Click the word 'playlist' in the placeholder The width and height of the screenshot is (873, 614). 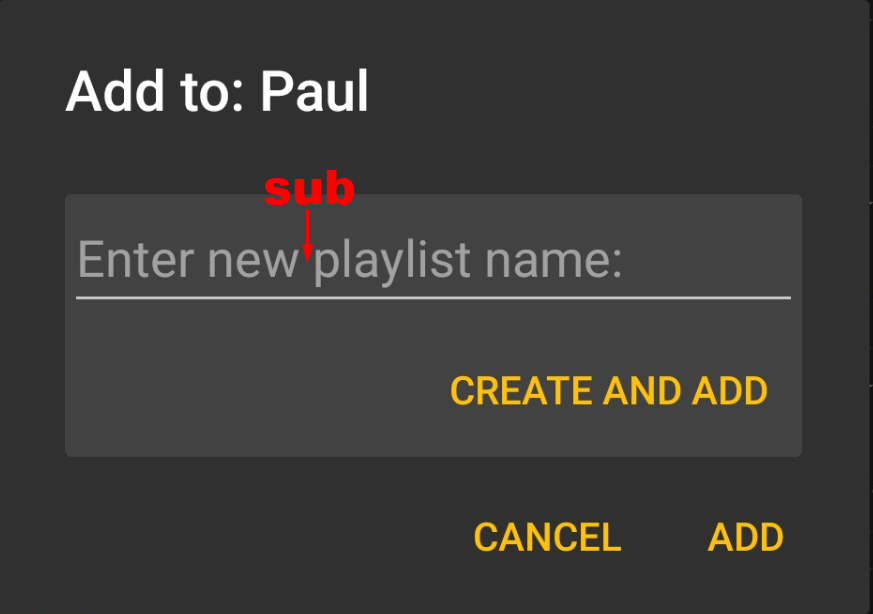pos(392,261)
